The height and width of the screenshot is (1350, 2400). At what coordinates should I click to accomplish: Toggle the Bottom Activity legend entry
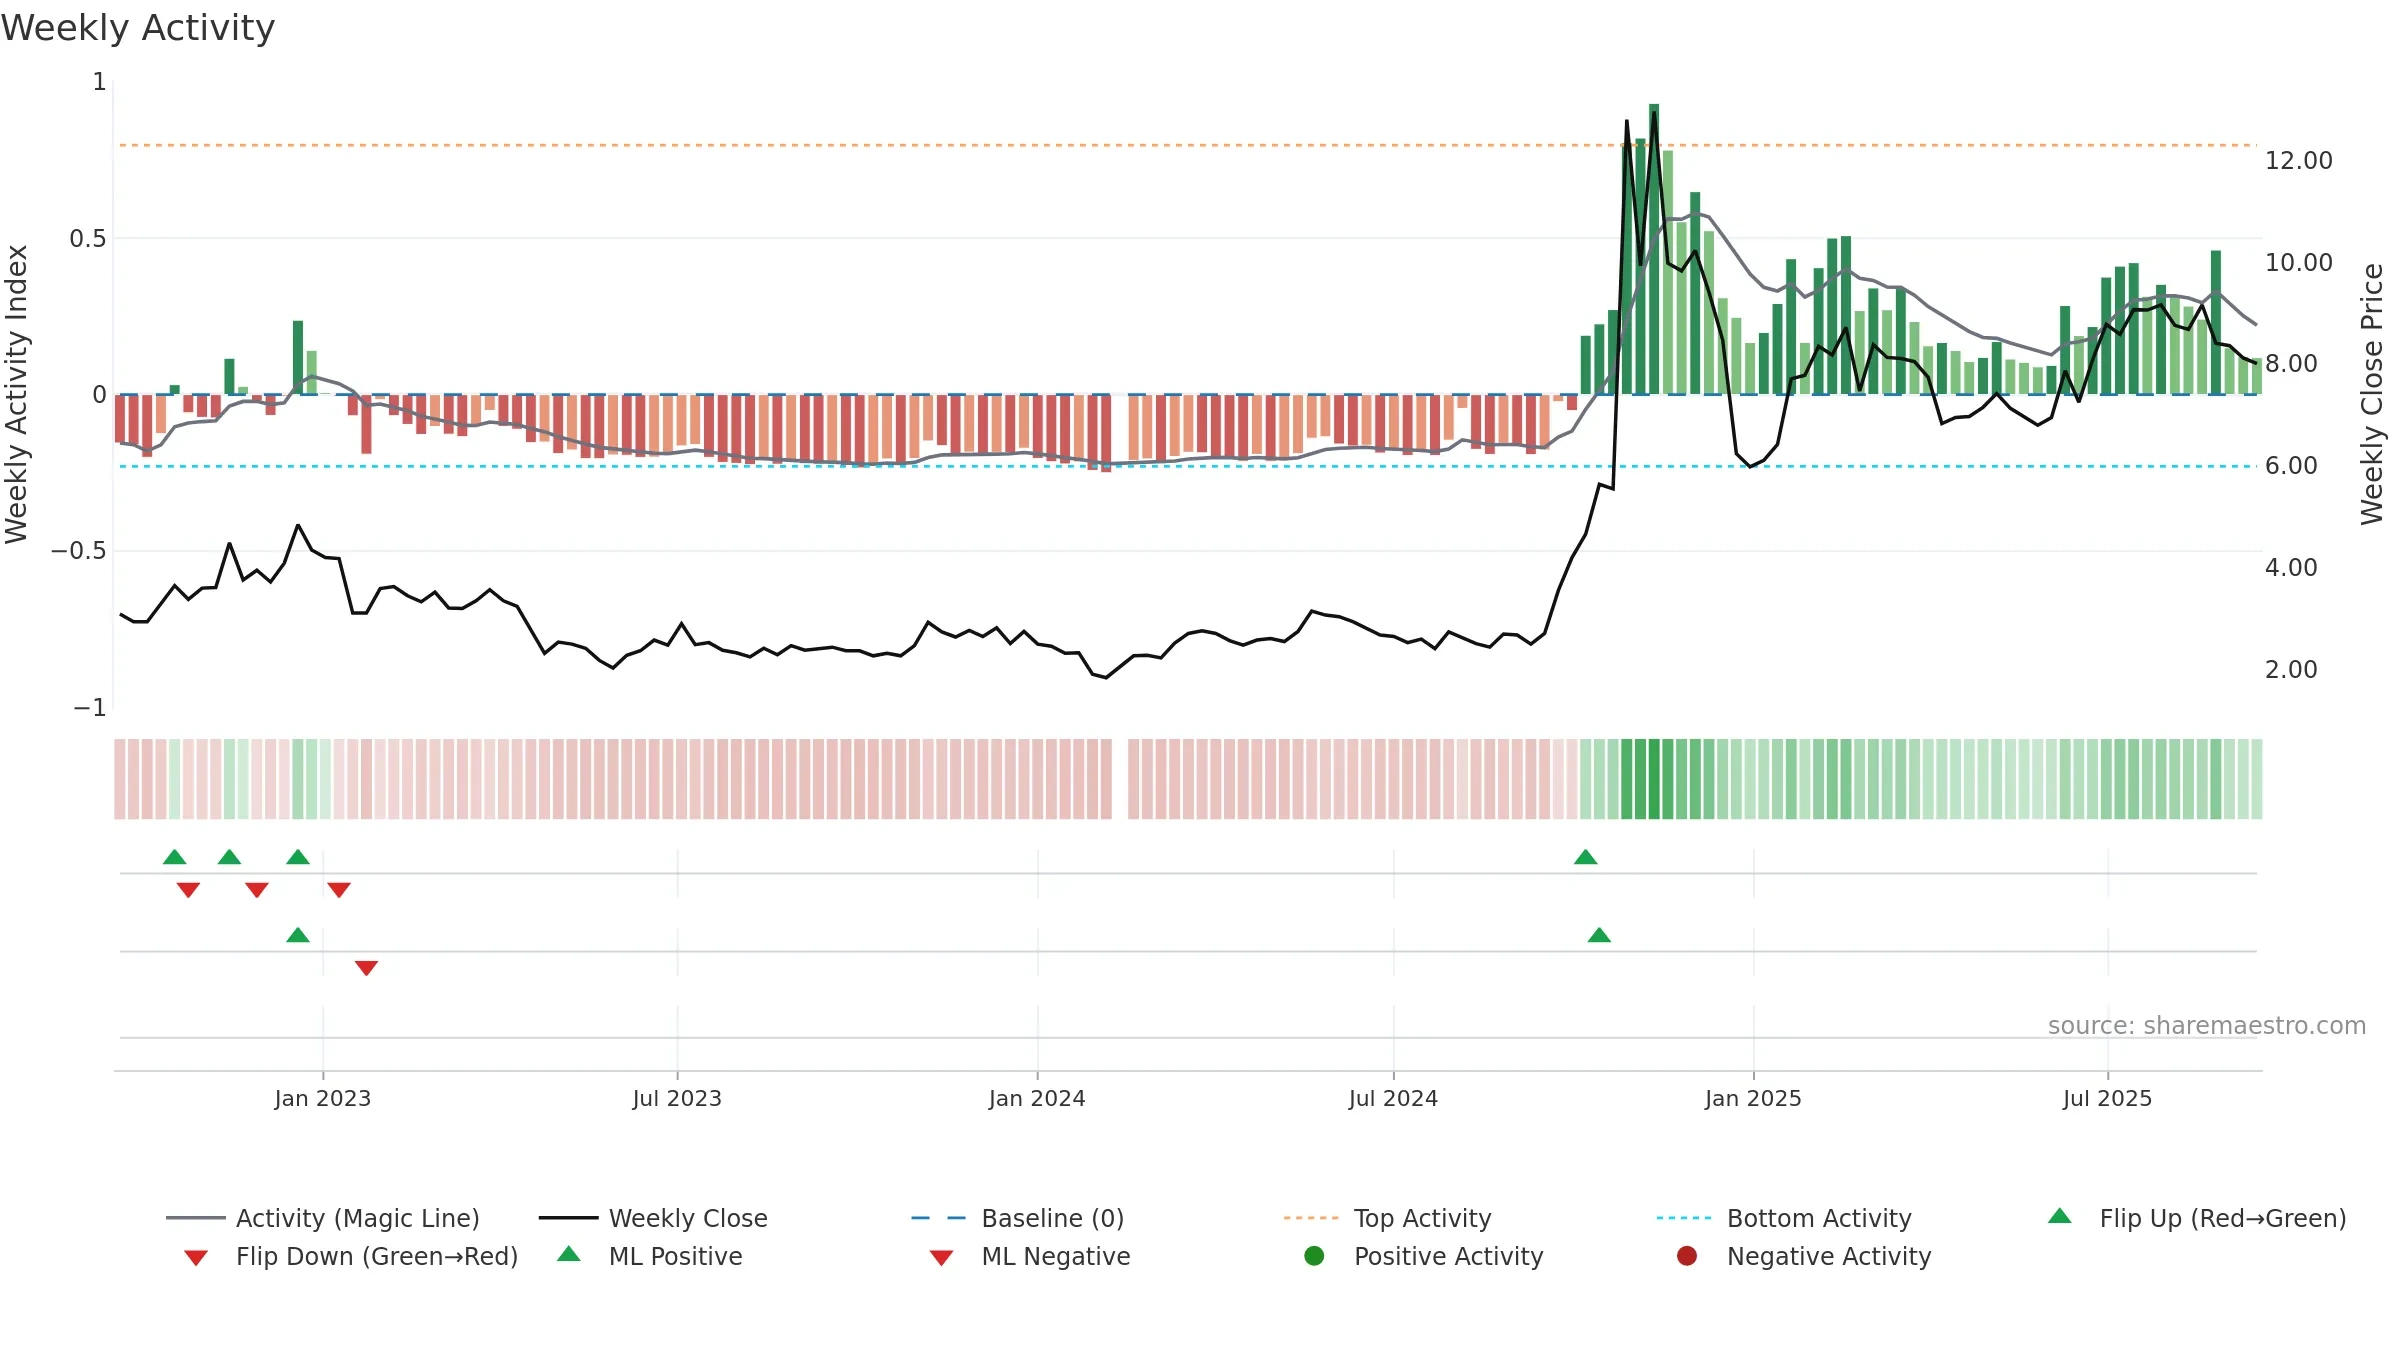(x=1784, y=1218)
